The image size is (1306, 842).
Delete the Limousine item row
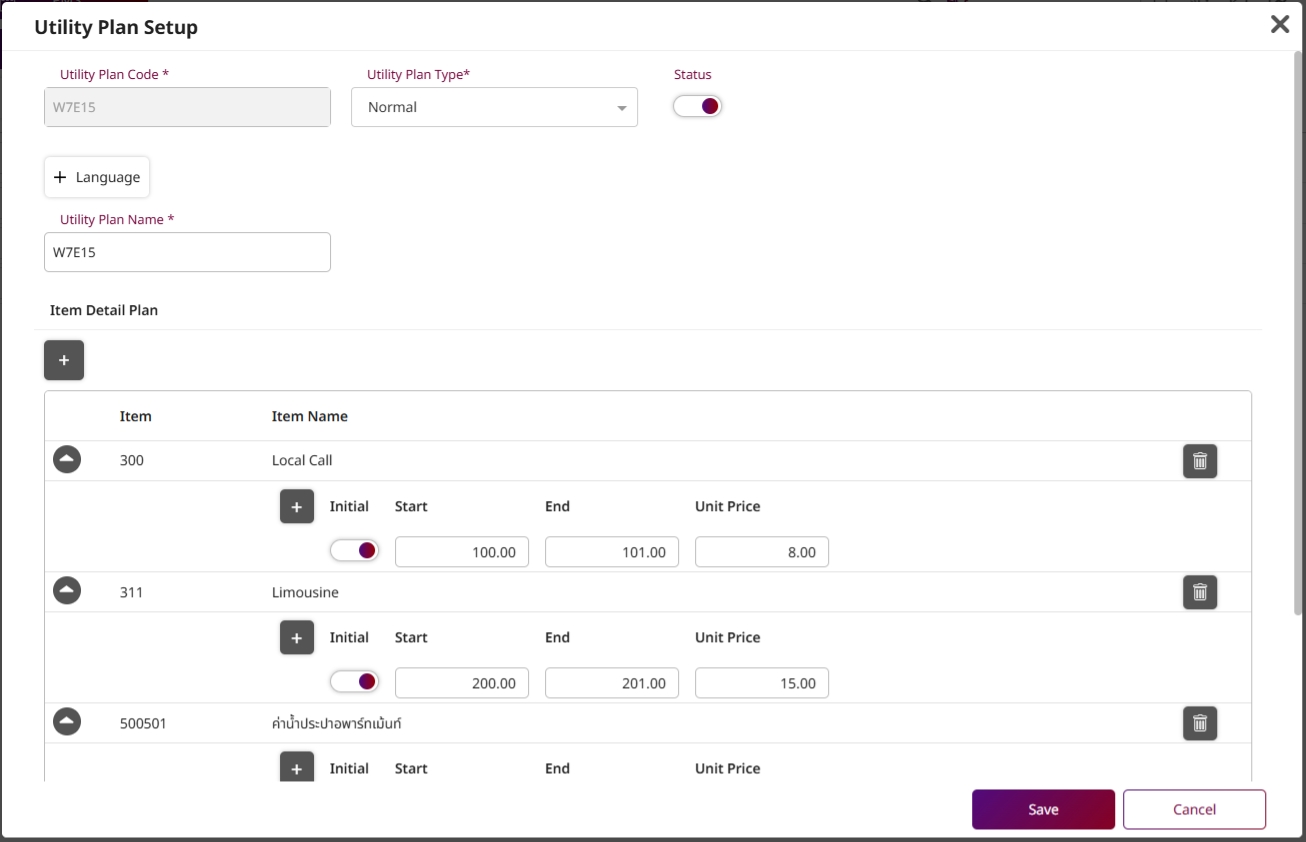(x=1200, y=592)
